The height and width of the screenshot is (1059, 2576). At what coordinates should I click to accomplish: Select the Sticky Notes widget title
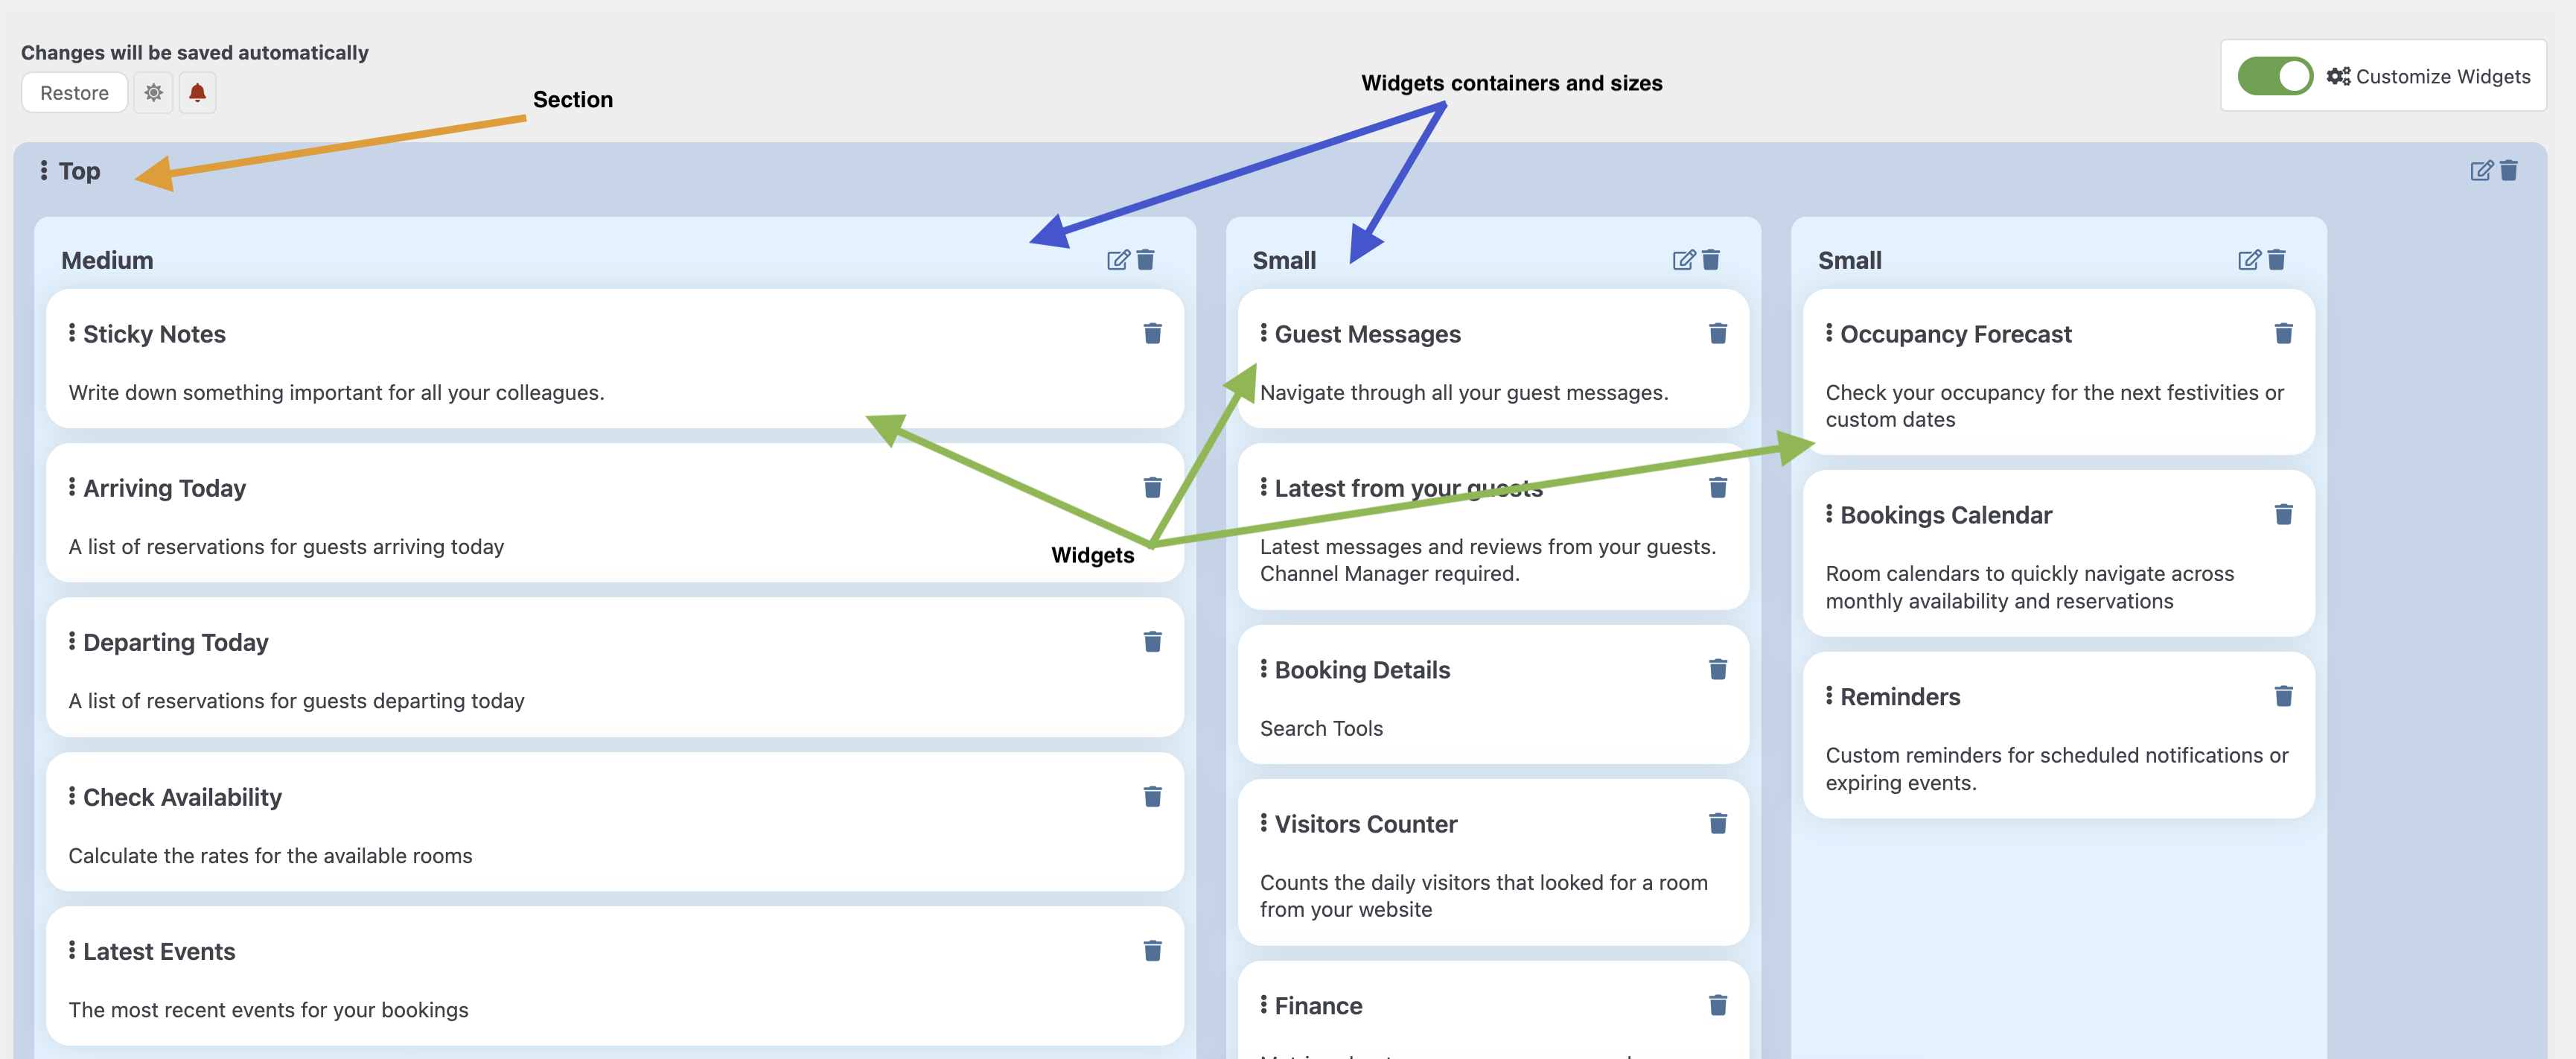[154, 334]
